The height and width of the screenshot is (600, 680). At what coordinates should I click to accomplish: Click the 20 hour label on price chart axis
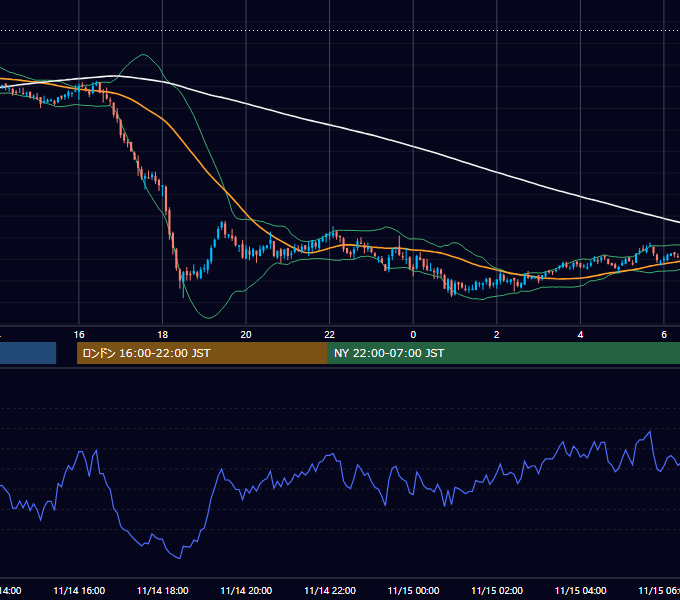tap(246, 335)
